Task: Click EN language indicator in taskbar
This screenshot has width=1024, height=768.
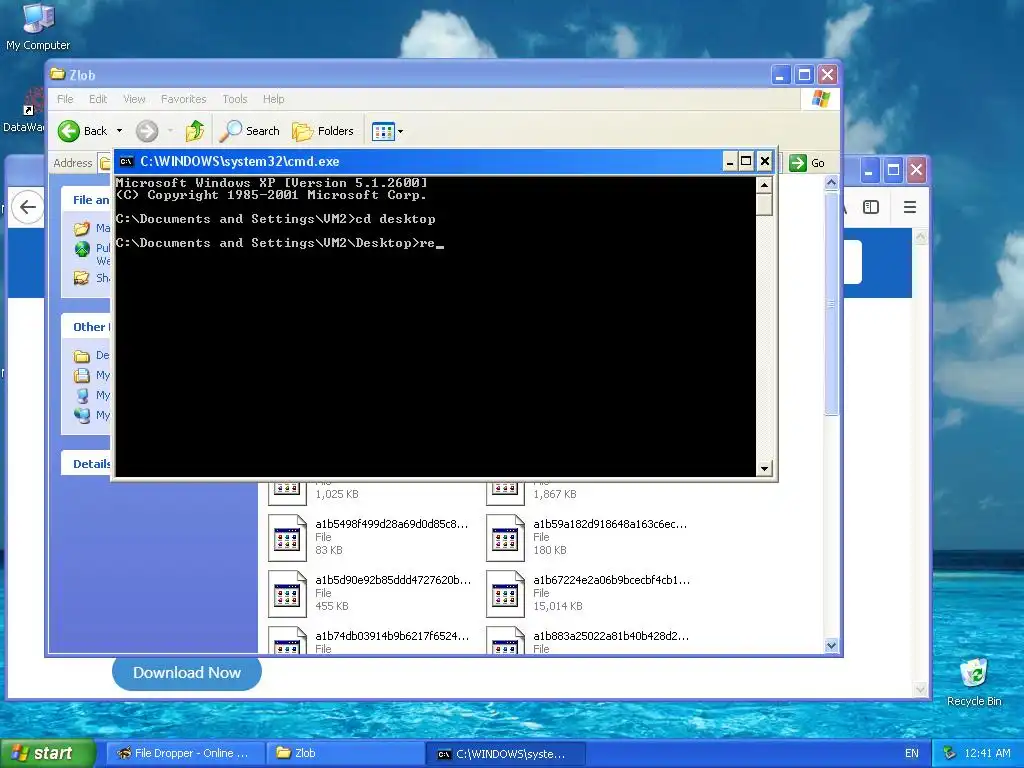Action: pos(912,754)
